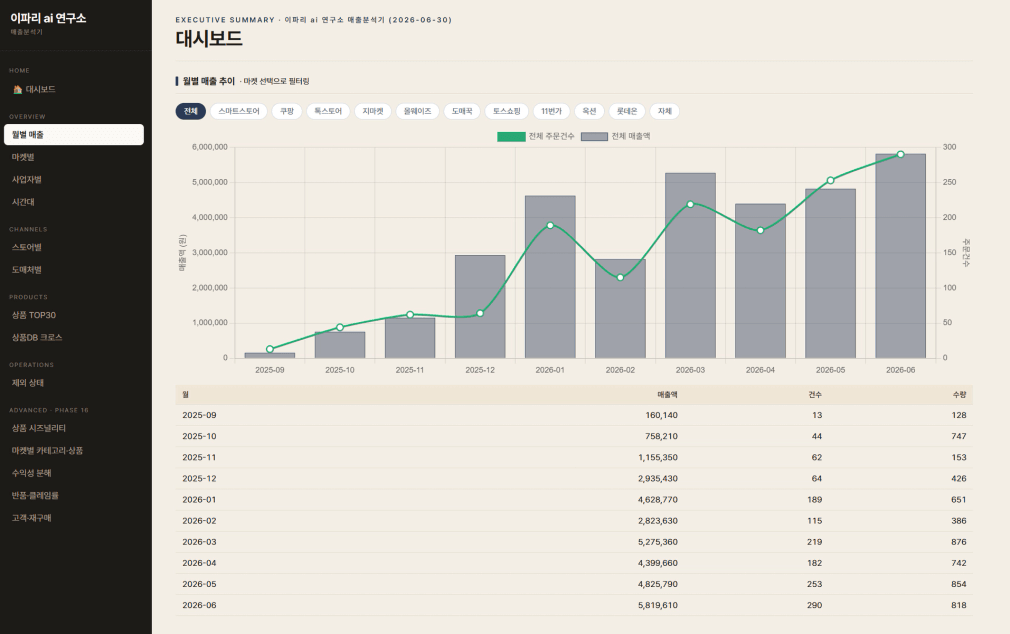Image resolution: width=1010 pixels, height=634 pixels.
Task: Select the 2026-01 table row
Action: [574, 500]
